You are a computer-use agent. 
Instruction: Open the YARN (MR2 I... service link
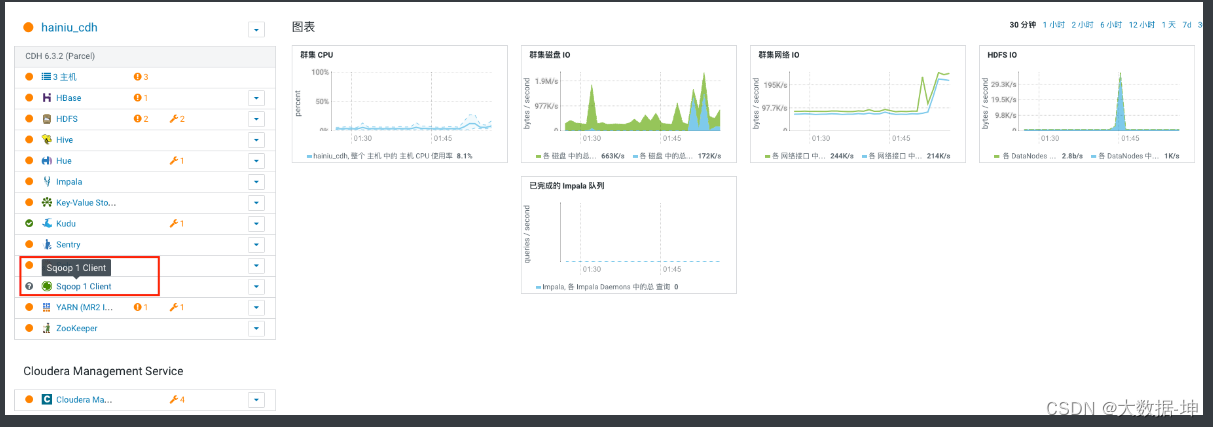84,307
